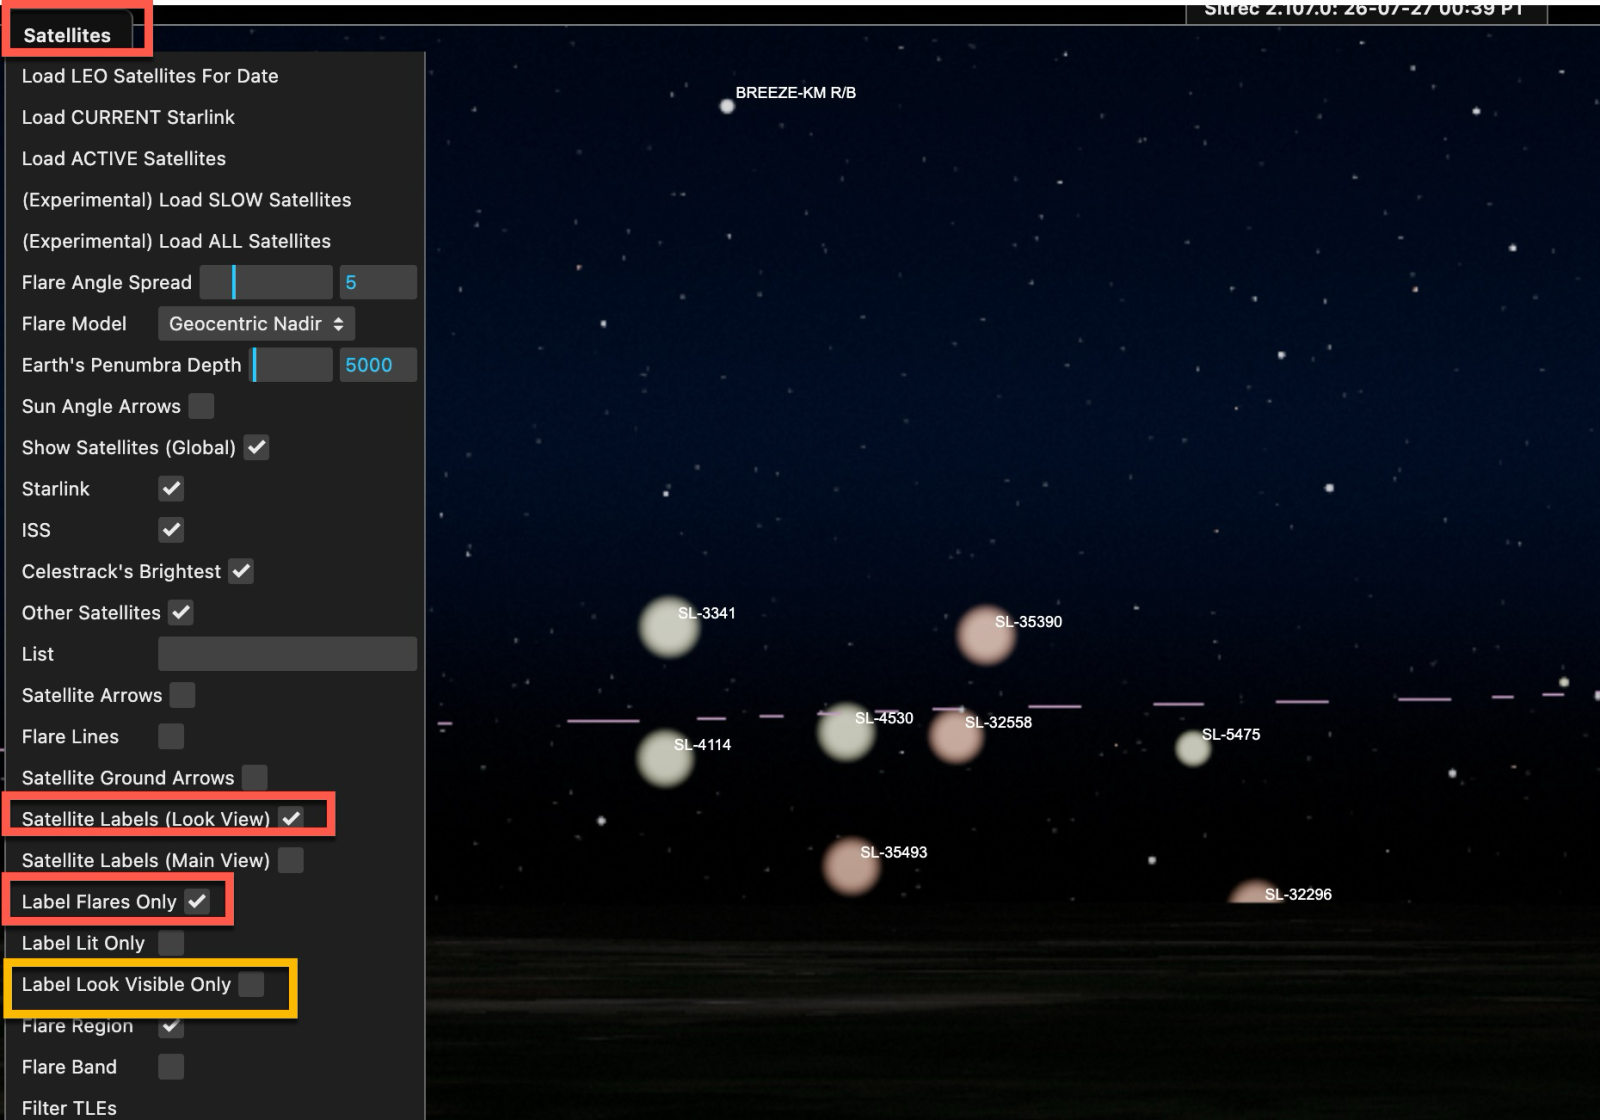The image size is (1600, 1120).
Task: Adjust Earth's Penumbra Depth slider
Action: tap(291, 365)
